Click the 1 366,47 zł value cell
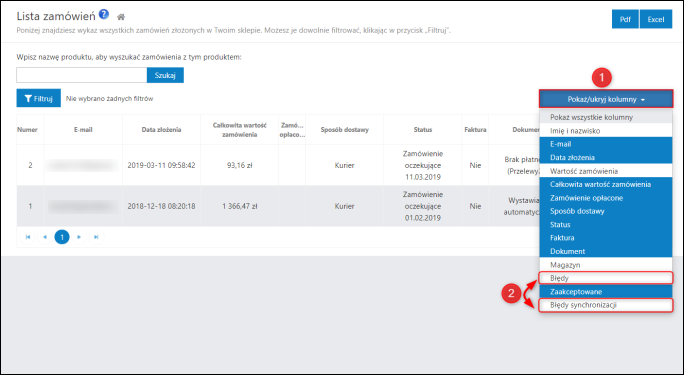684x375 pixels. pos(239,206)
